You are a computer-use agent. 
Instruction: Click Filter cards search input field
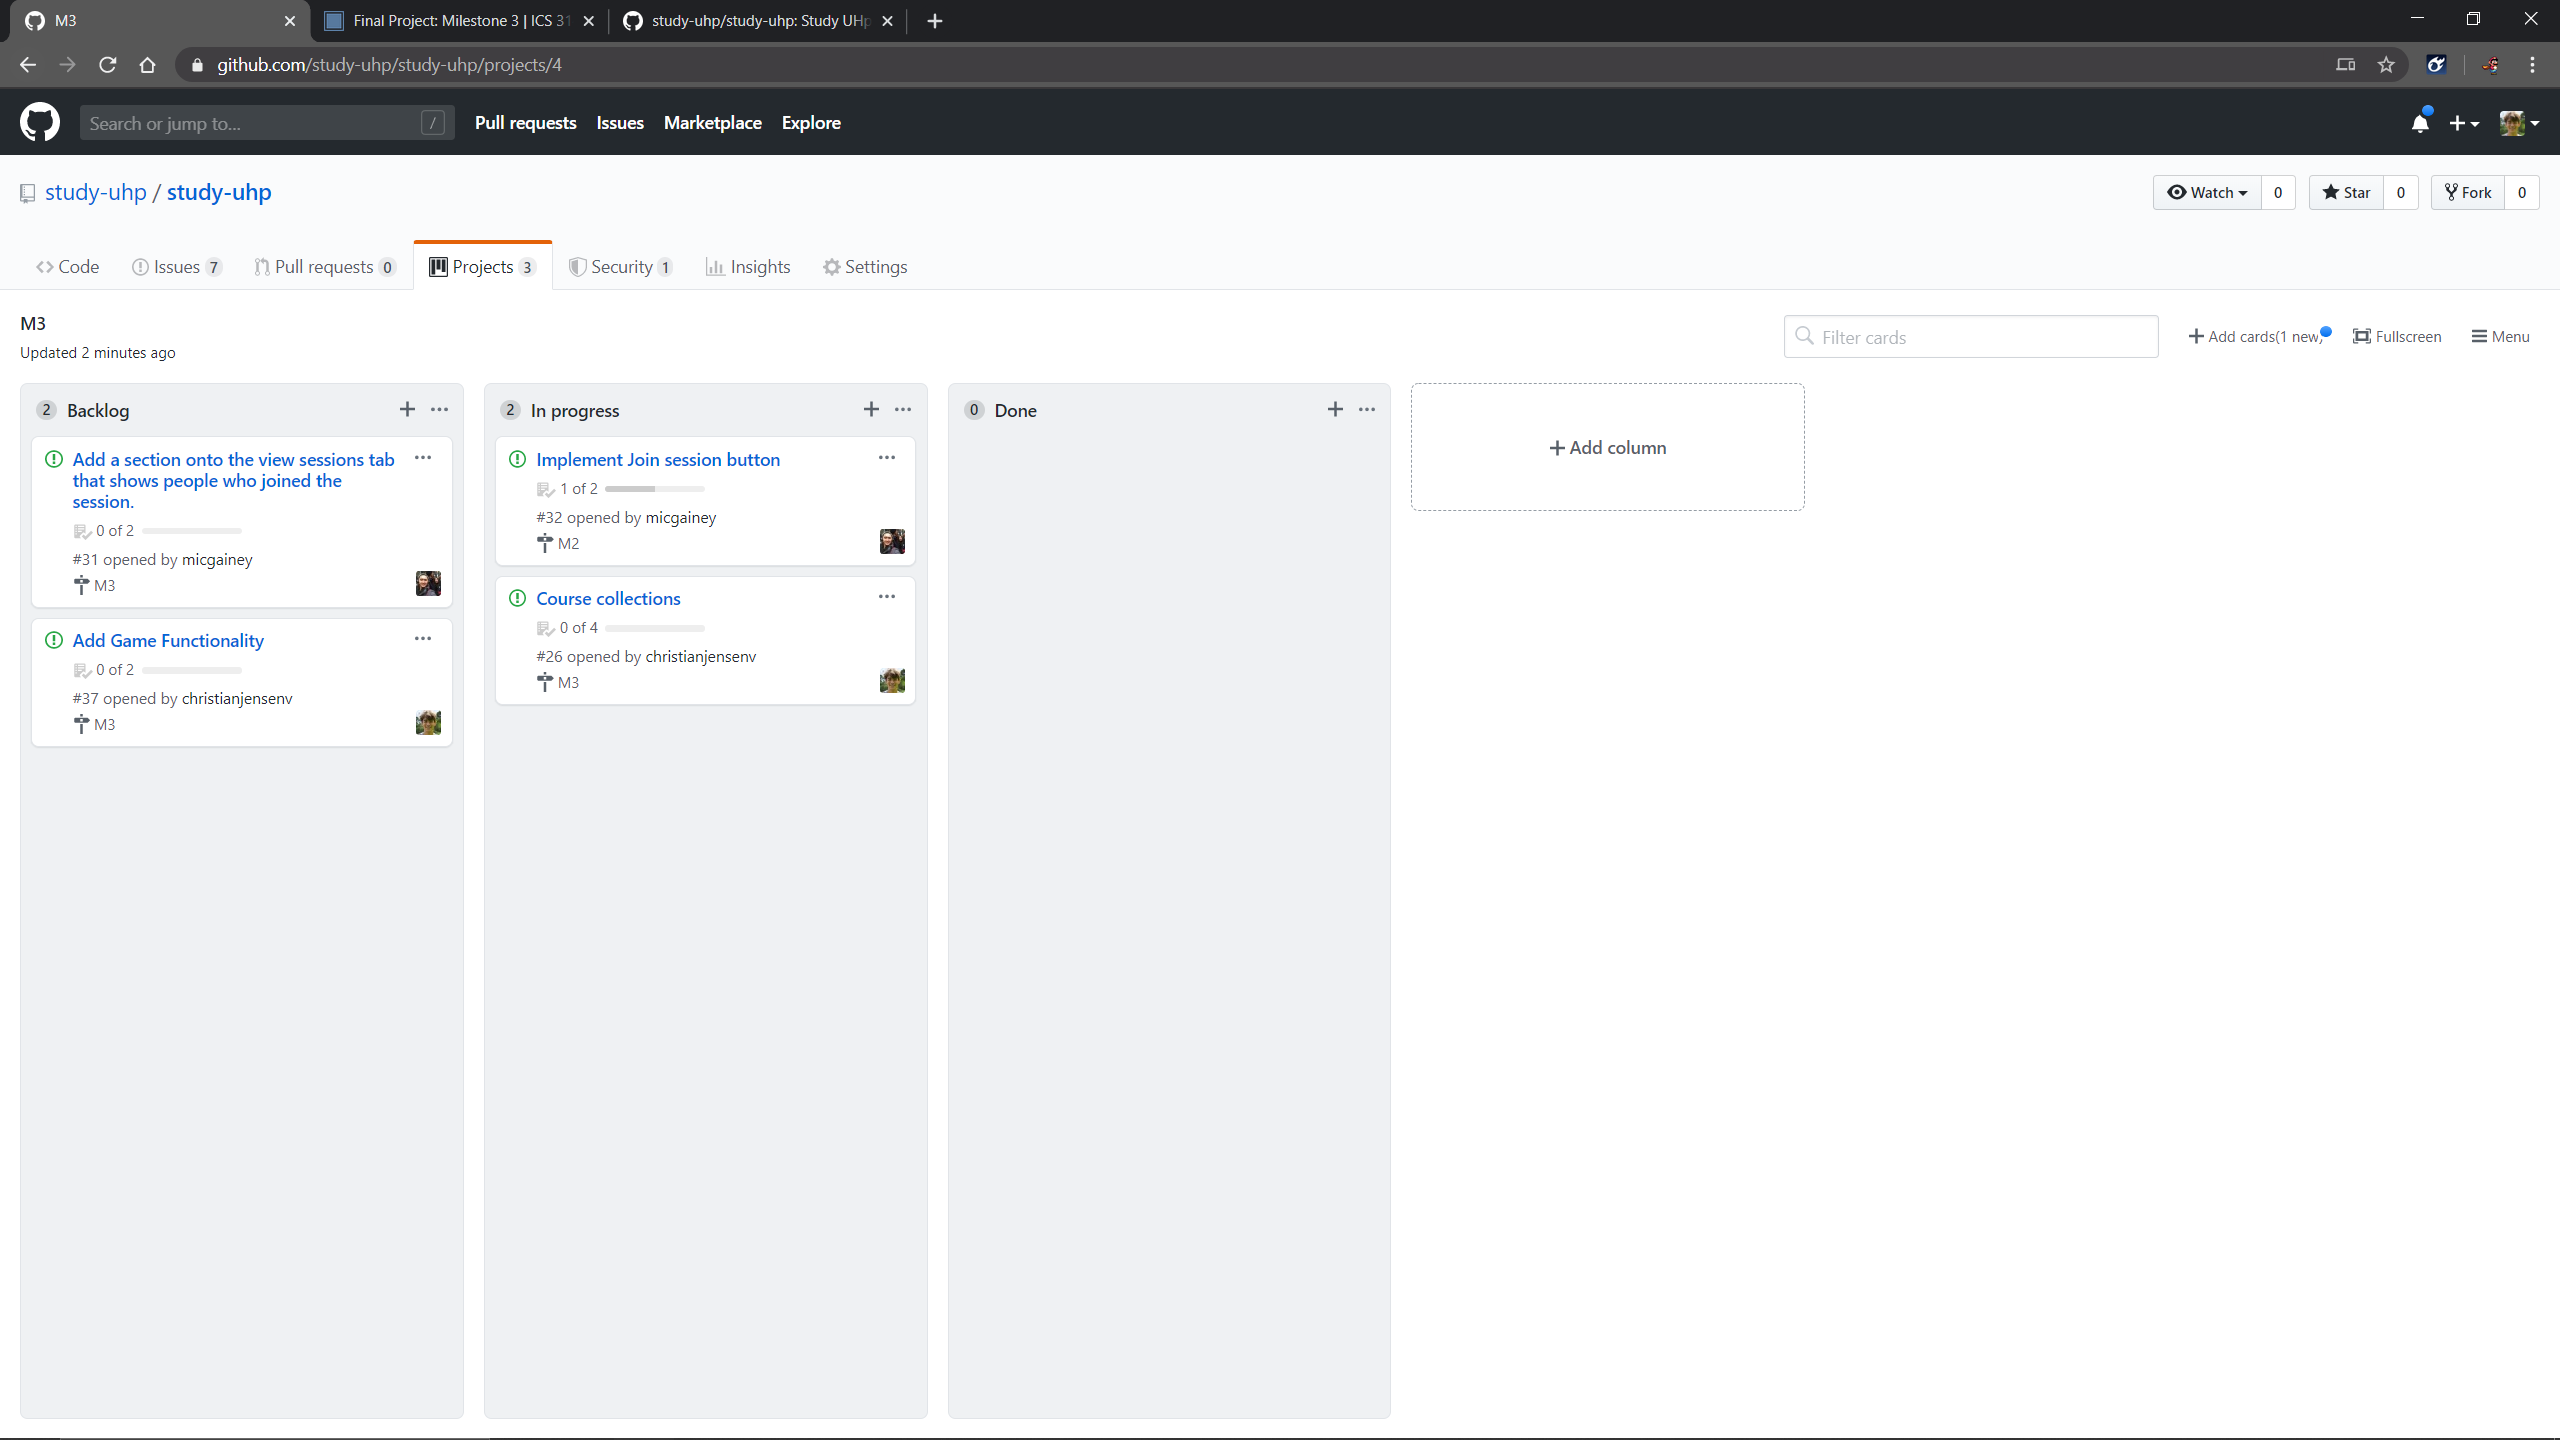1971,336
